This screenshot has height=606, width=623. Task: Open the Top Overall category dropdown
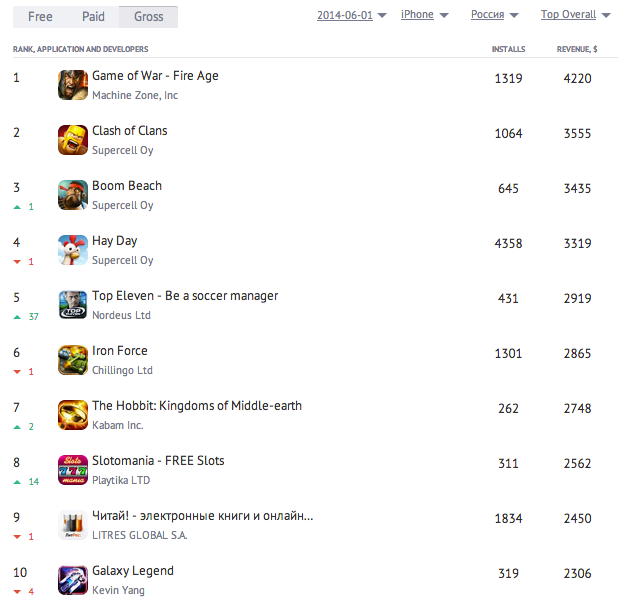coord(575,15)
